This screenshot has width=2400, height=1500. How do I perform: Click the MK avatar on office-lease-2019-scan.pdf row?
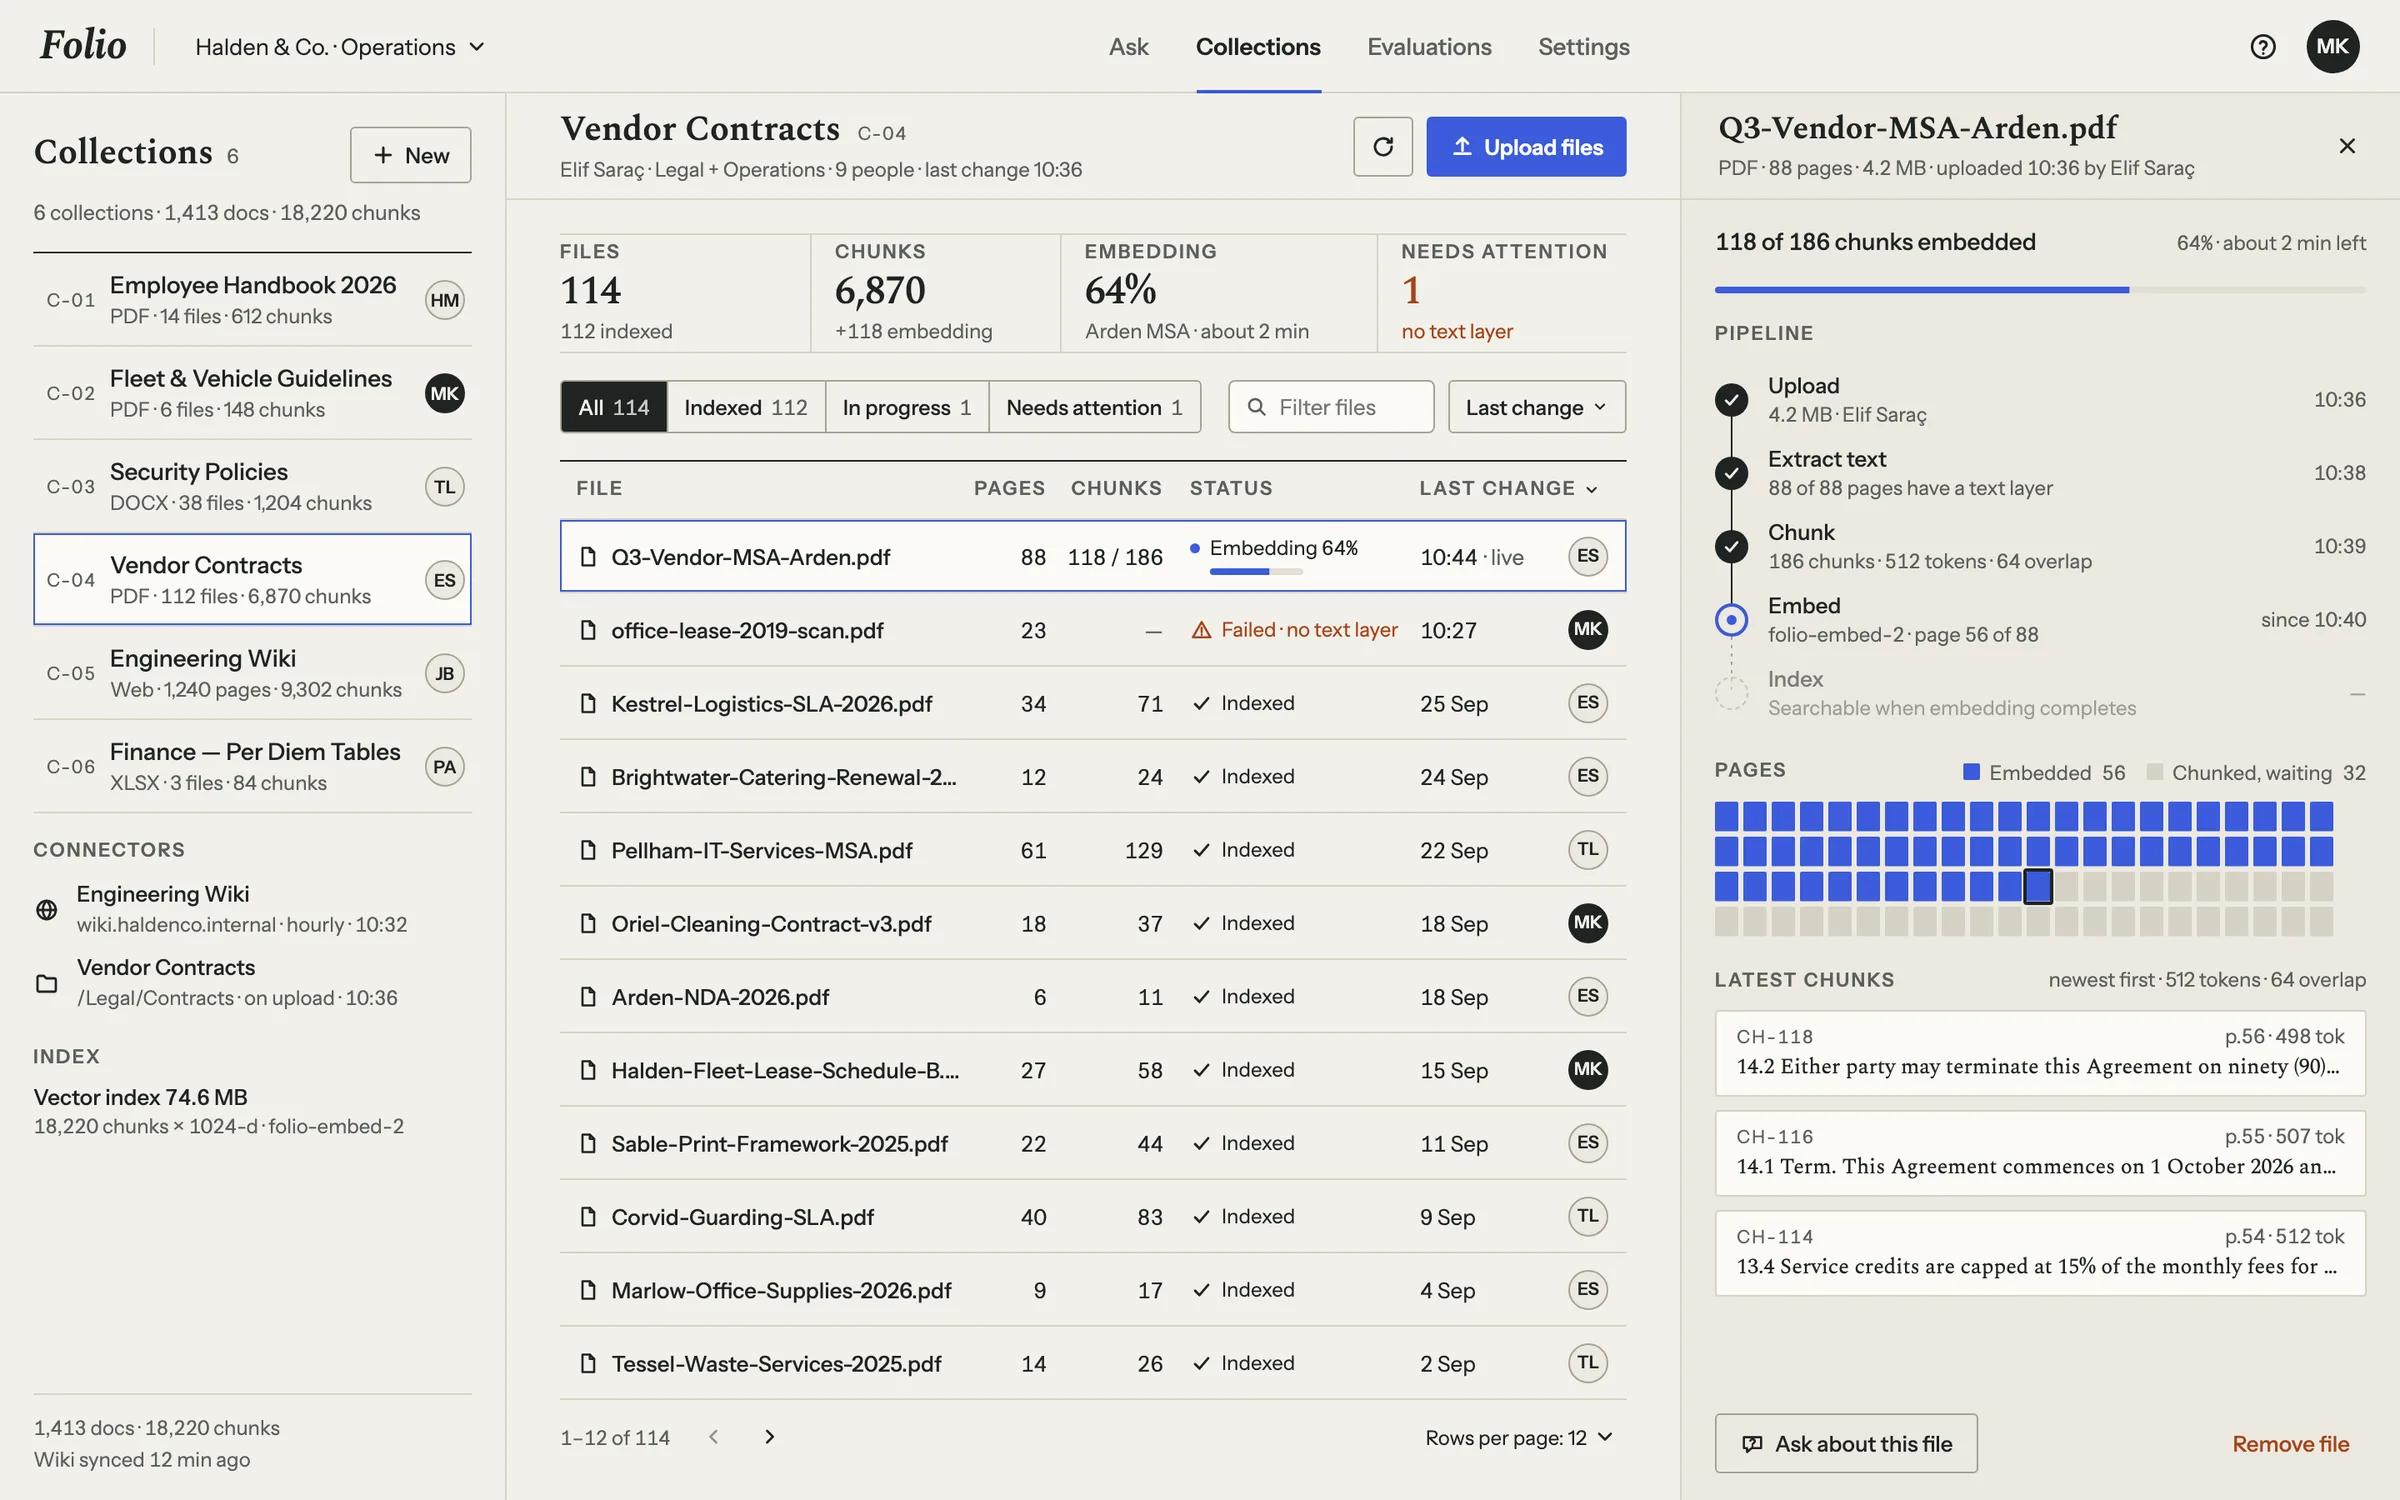(x=1587, y=629)
